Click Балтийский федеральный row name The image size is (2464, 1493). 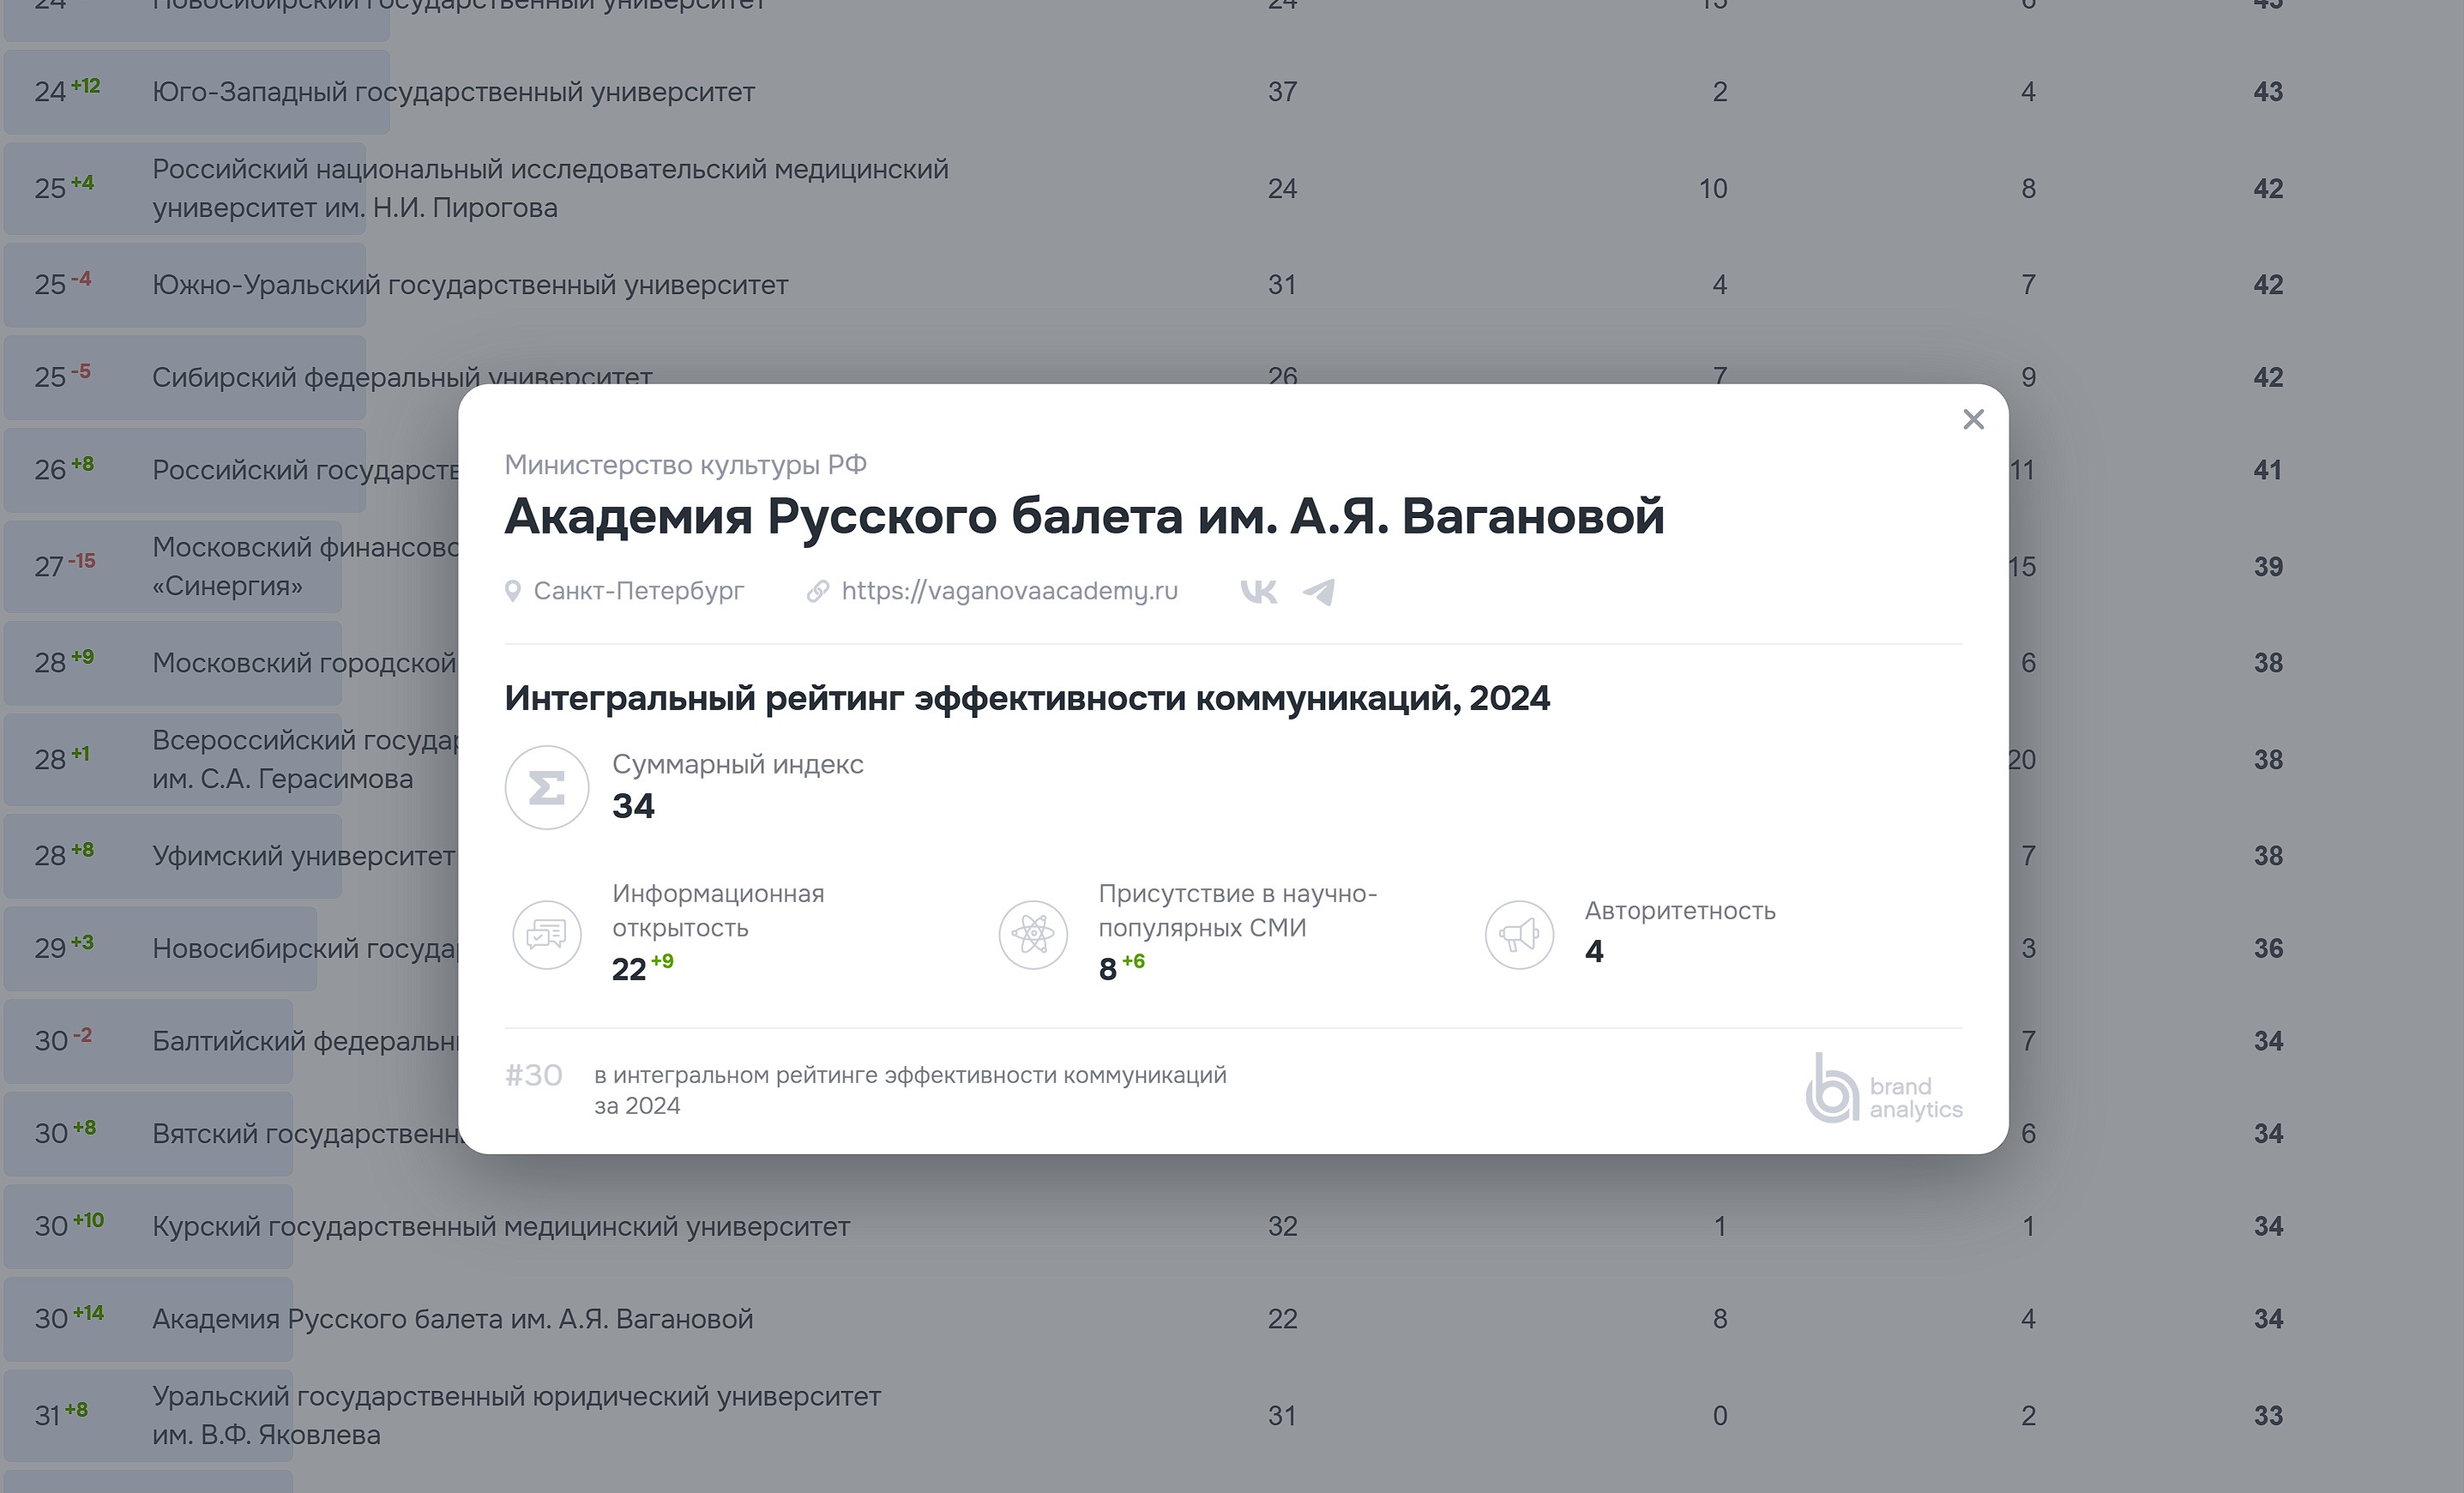coord(305,1041)
